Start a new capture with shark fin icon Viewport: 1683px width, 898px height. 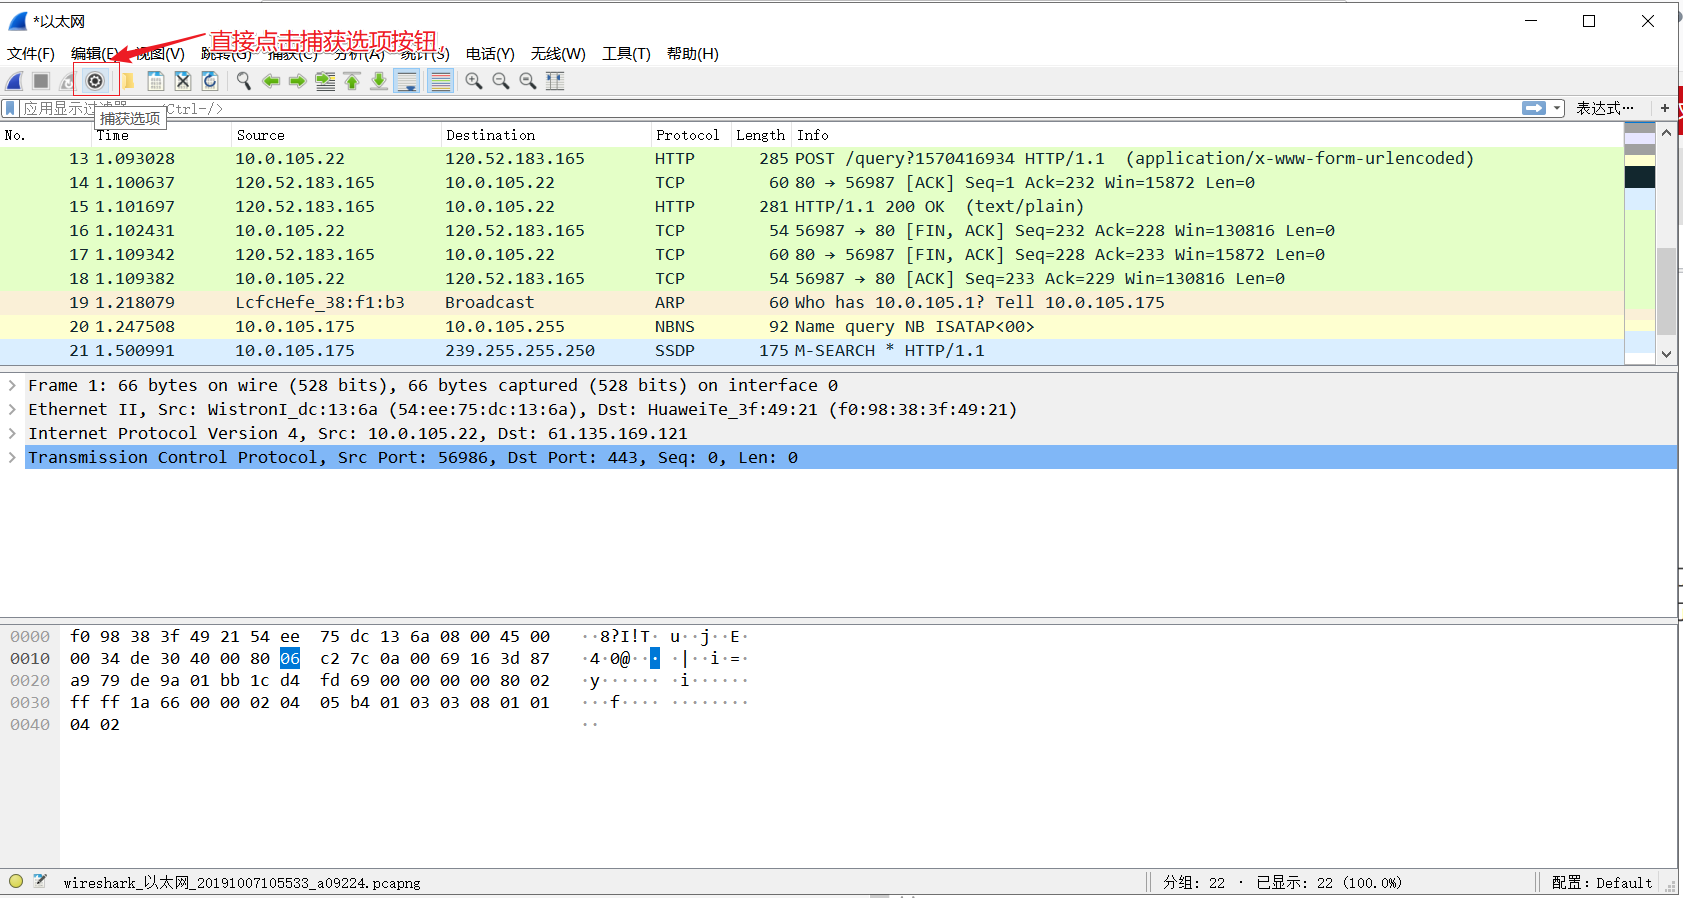[15, 81]
